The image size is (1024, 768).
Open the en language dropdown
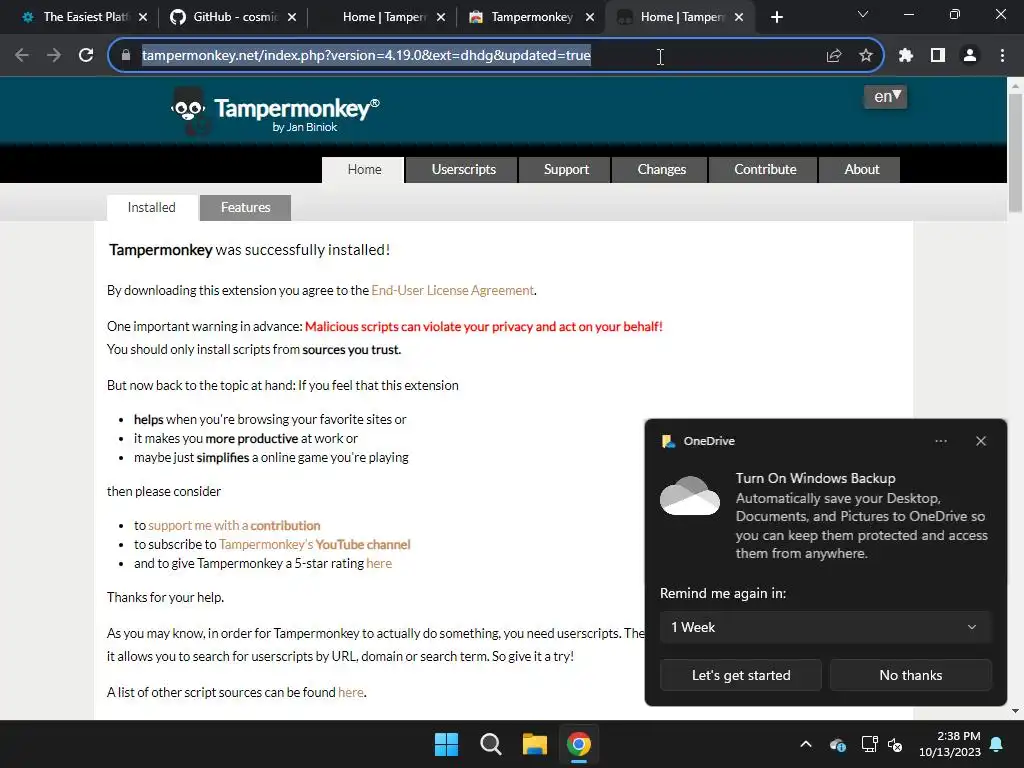click(x=886, y=97)
